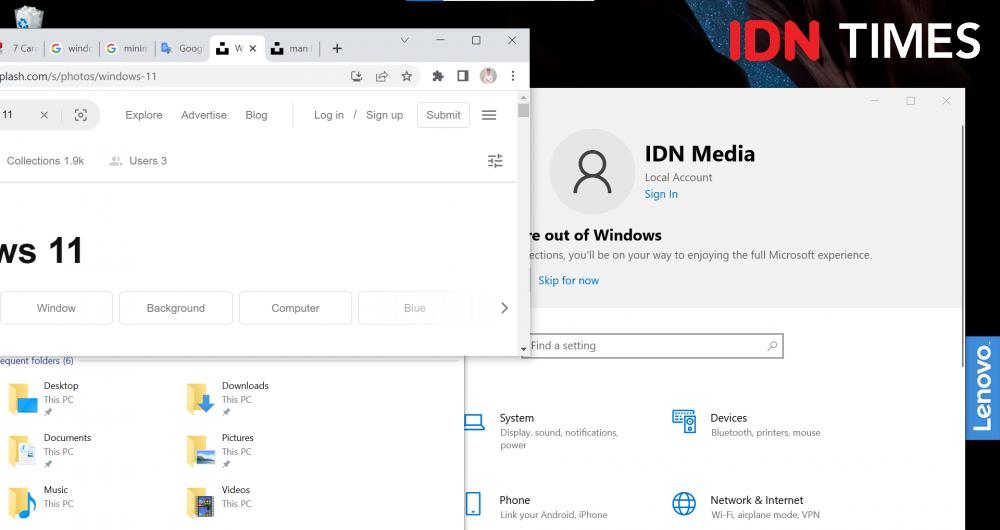Toggle Chrome side panel icon

463,77
